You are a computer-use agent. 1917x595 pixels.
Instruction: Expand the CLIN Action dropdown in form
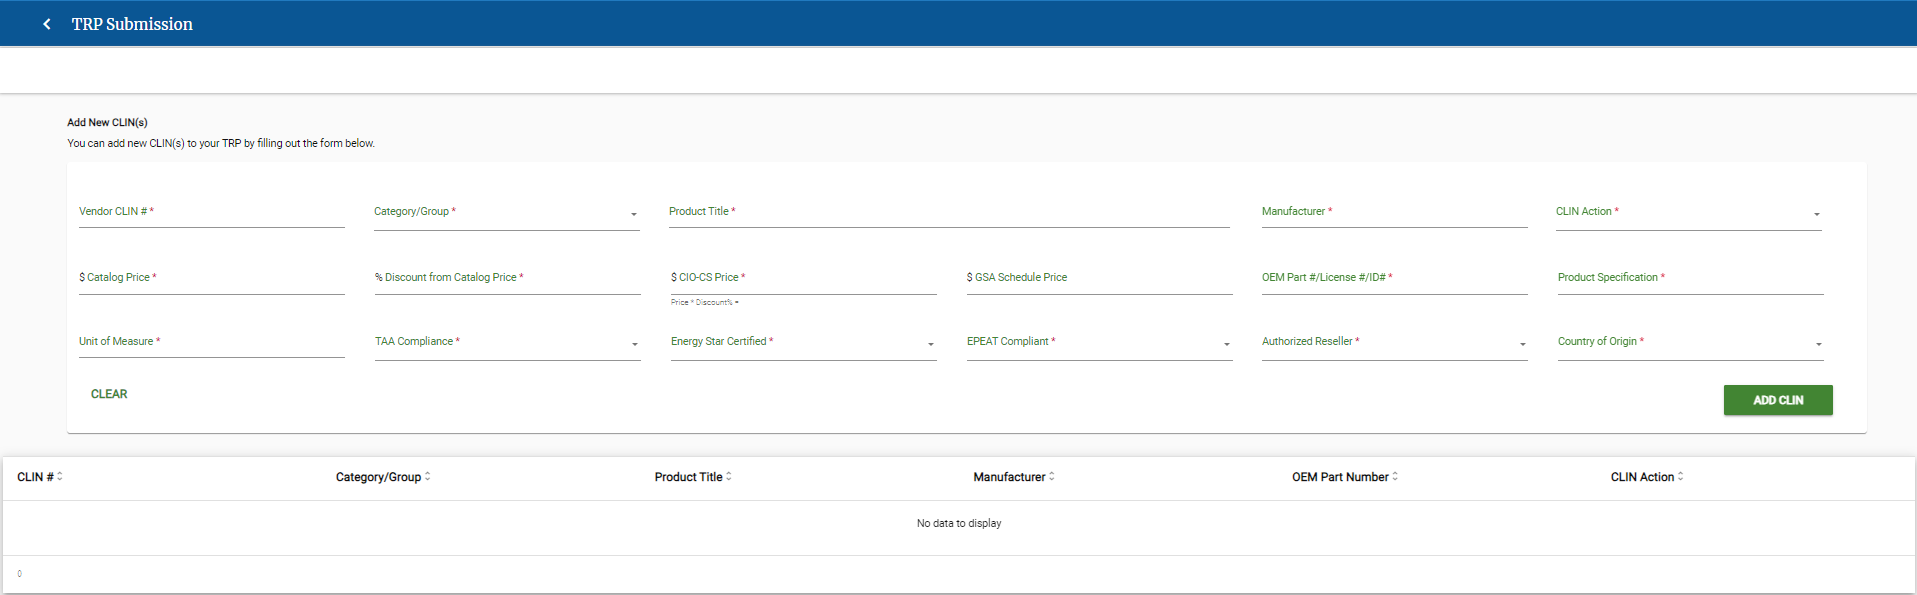pyautogui.click(x=1688, y=213)
